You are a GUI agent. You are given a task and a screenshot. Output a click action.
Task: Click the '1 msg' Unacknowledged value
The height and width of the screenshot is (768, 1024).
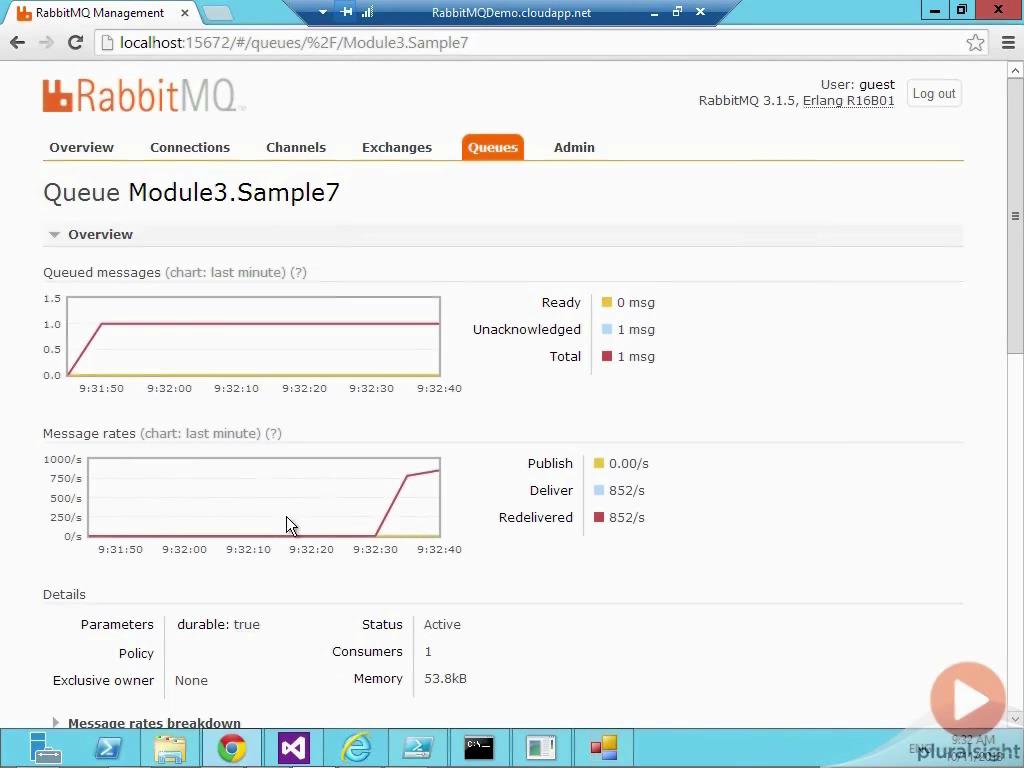[x=636, y=329]
